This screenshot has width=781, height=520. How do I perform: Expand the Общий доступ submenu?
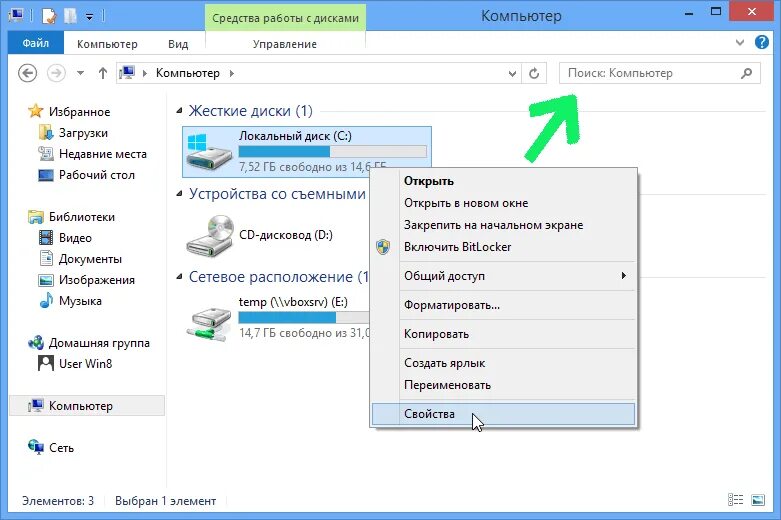click(504, 275)
